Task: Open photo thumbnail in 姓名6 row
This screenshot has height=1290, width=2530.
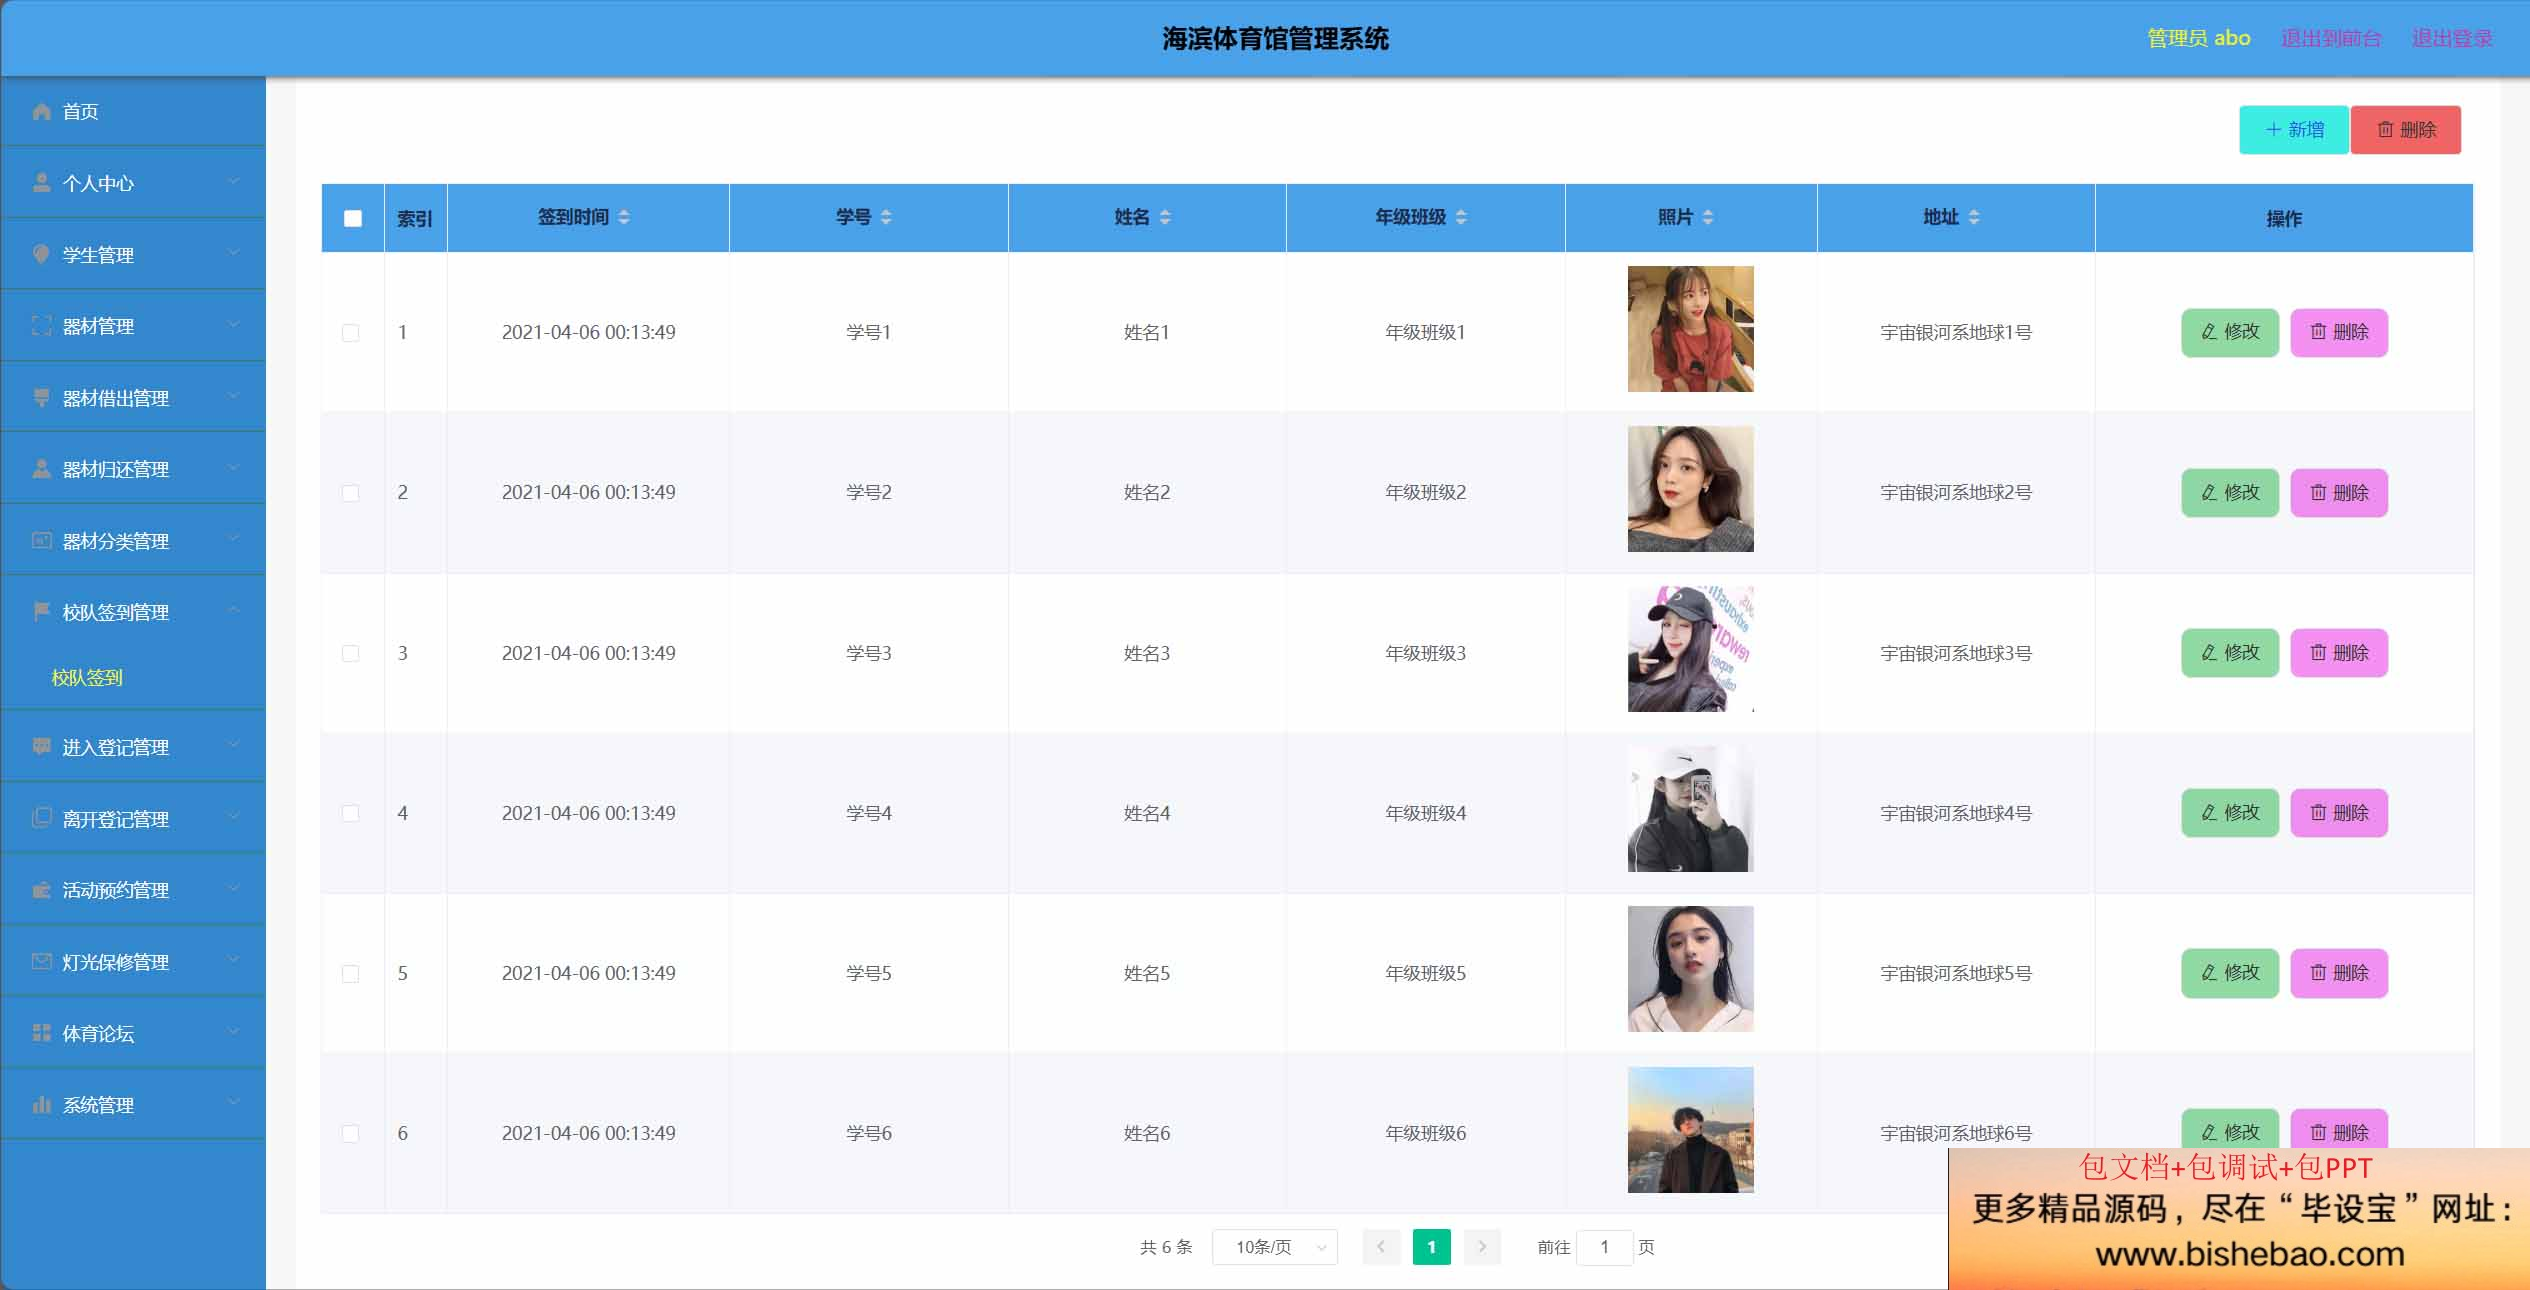Action: pyautogui.click(x=1690, y=1129)
